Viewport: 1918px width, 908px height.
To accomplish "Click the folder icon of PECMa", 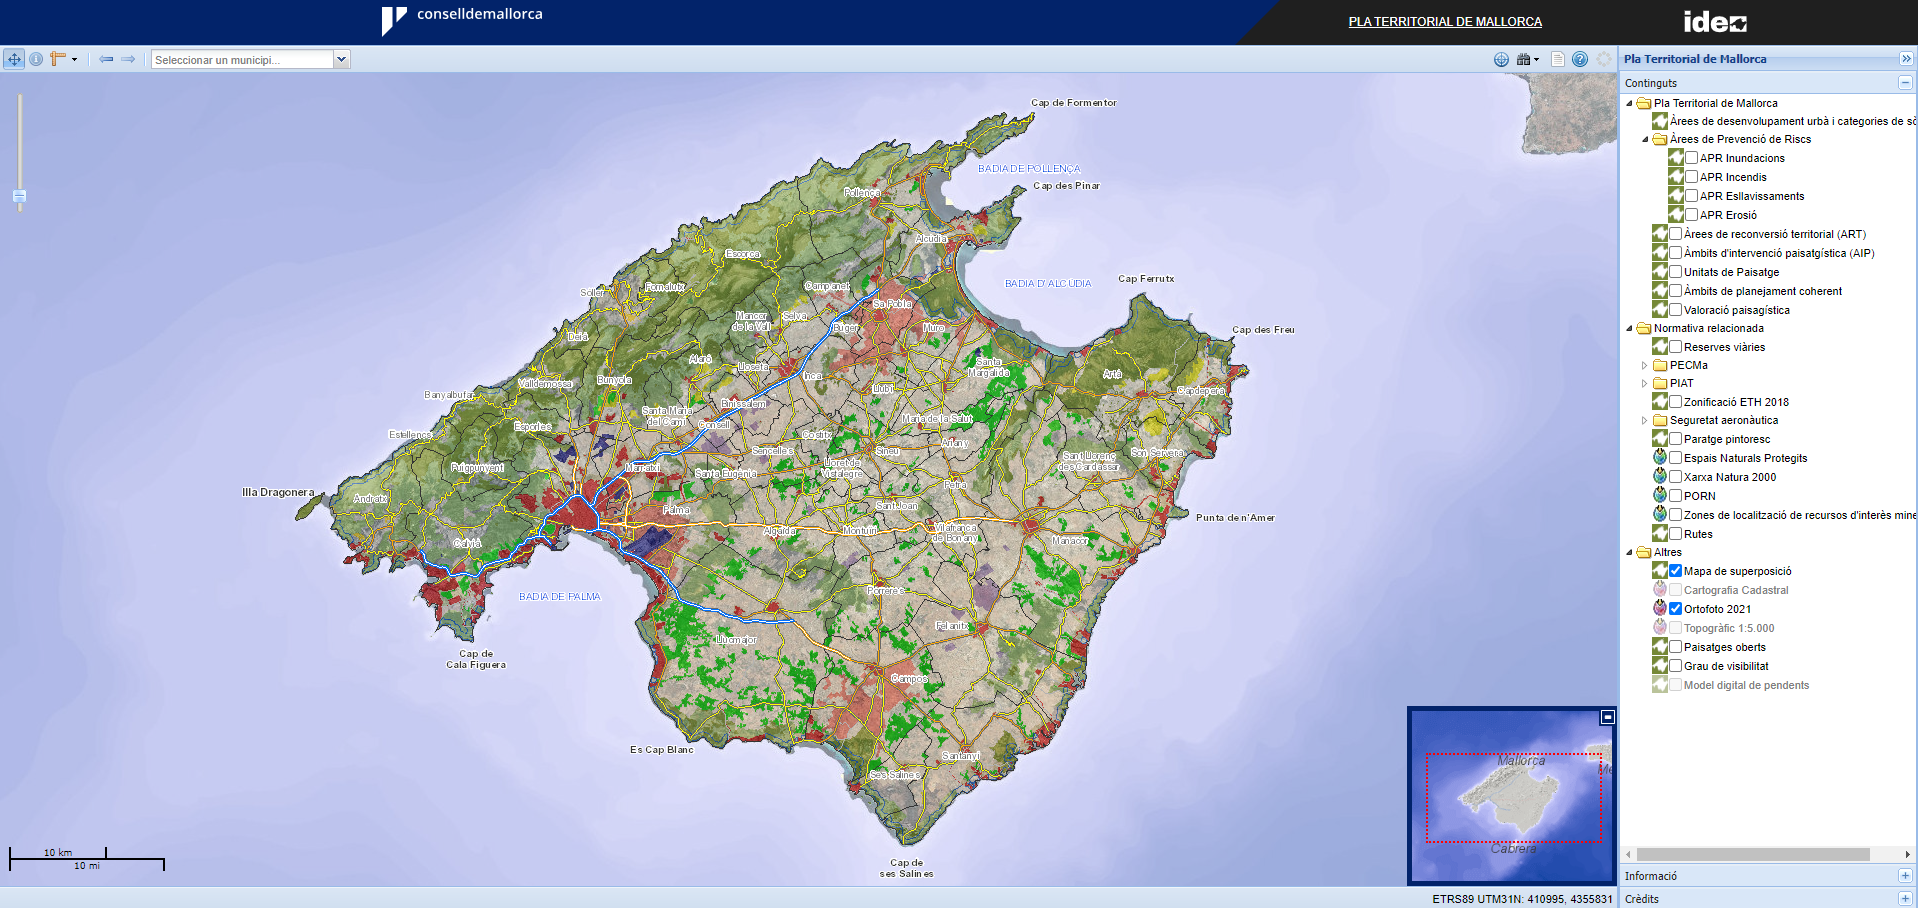I will [1660, 365].
